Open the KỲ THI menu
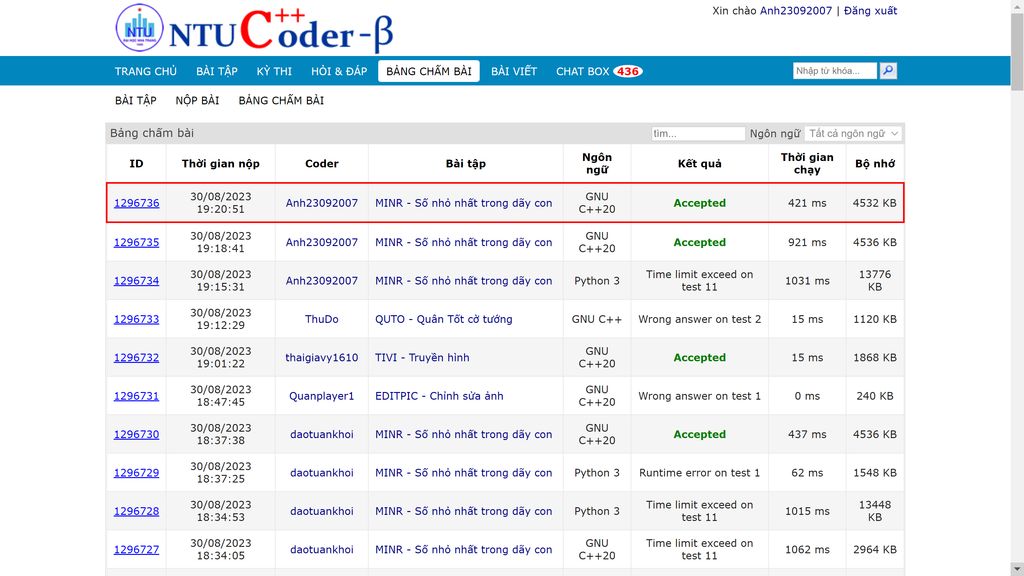 click(274, 71)
